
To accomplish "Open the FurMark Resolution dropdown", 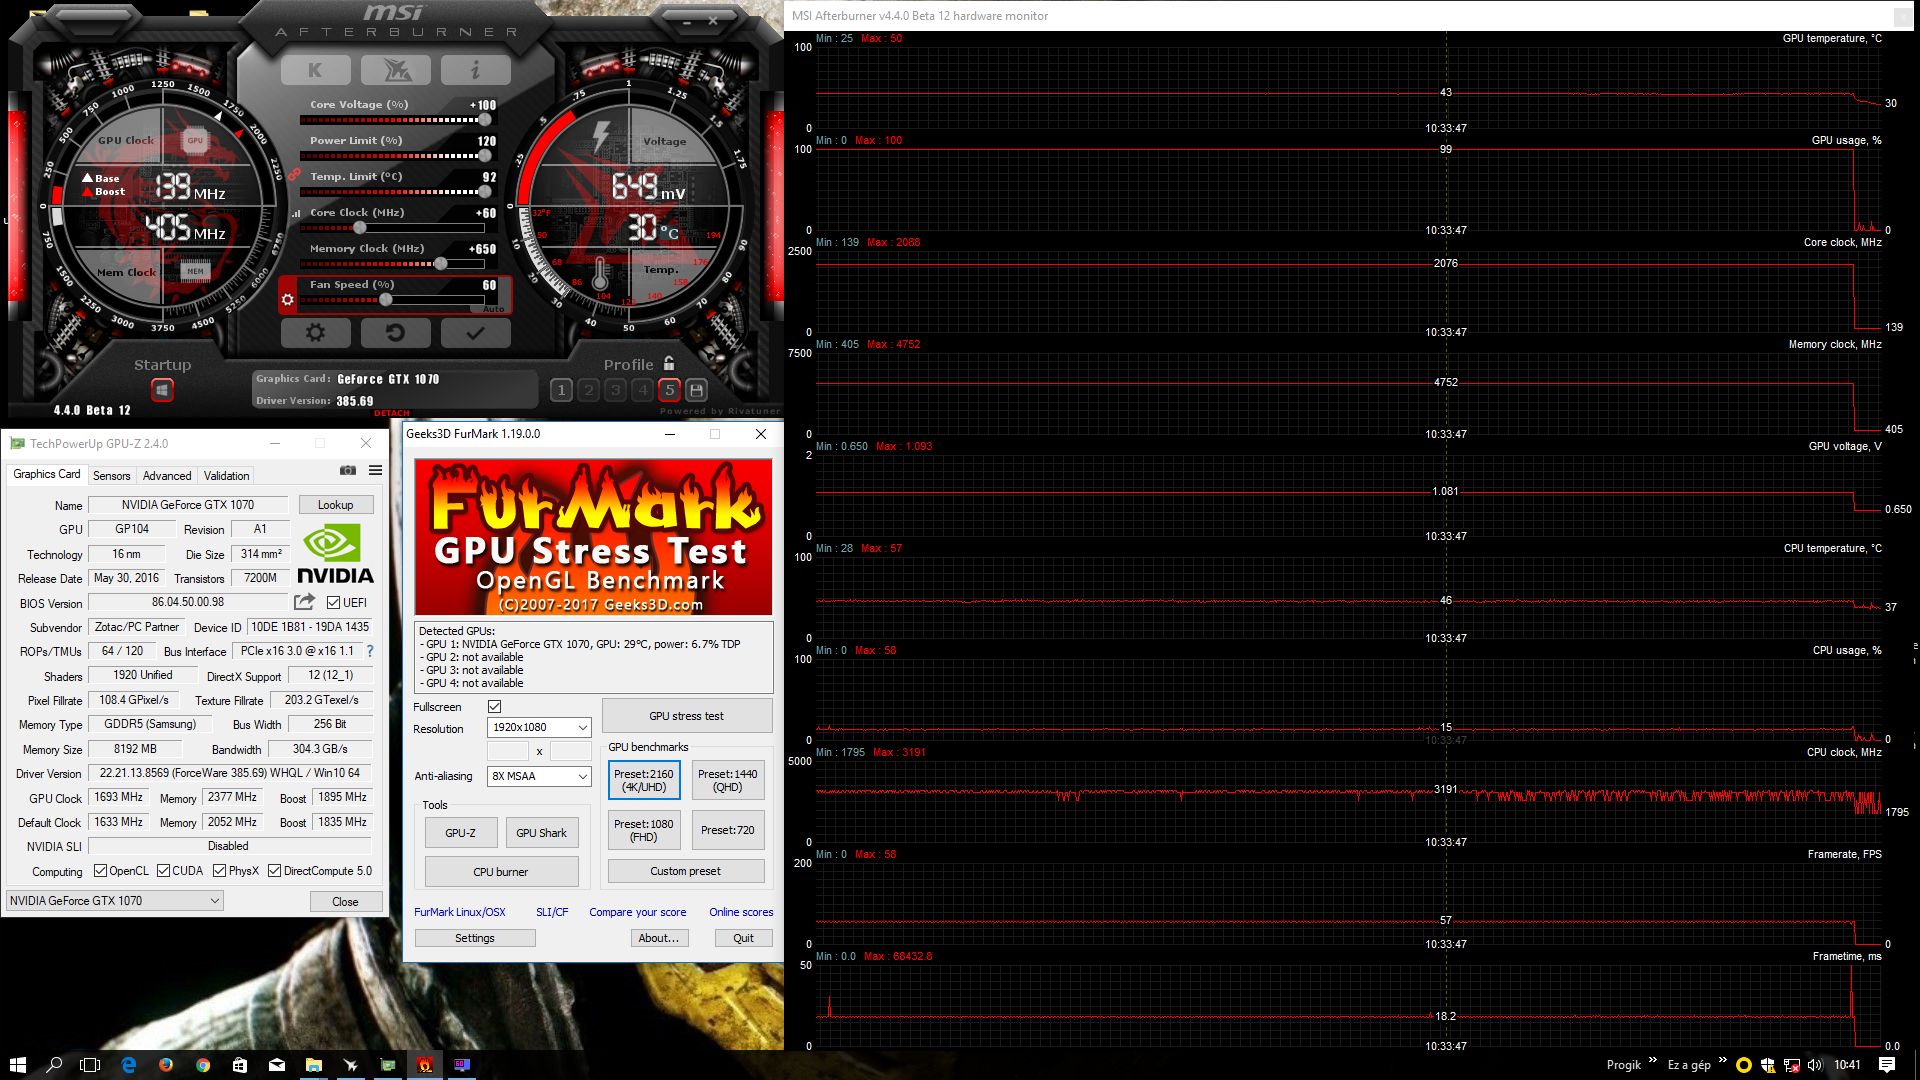I will pos(539,727).
